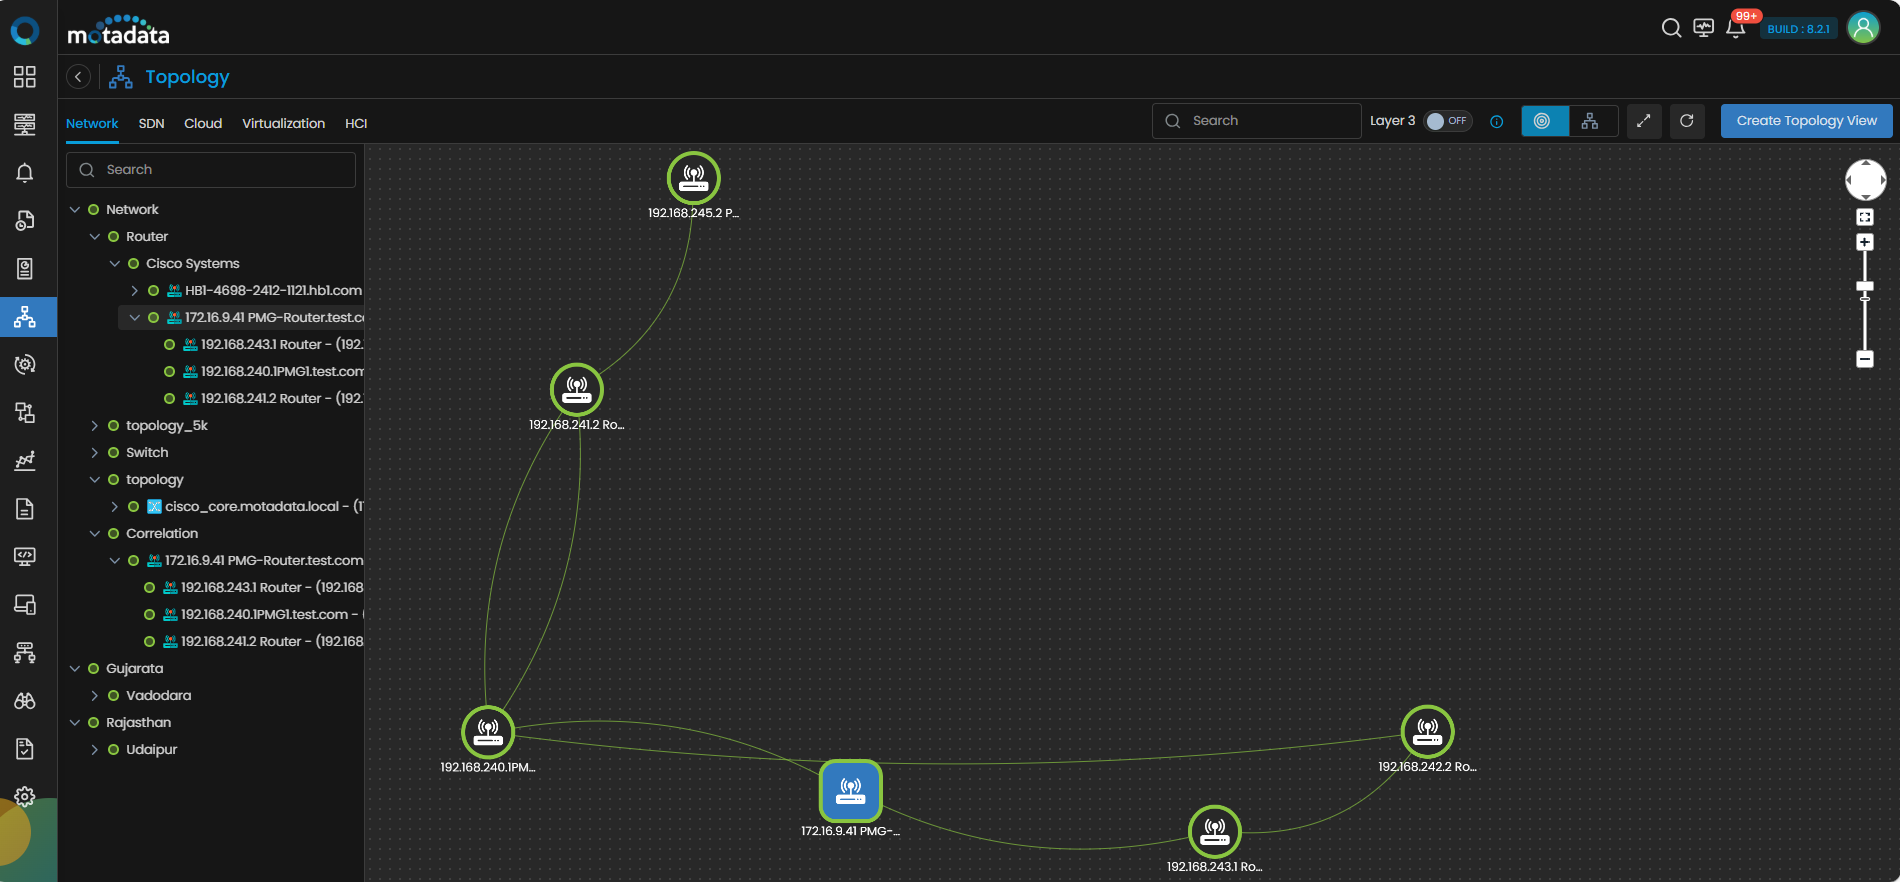The height and width of the screenshot is (882, 1900).
Task: Click the motadata logo
Action: [118, 31]
